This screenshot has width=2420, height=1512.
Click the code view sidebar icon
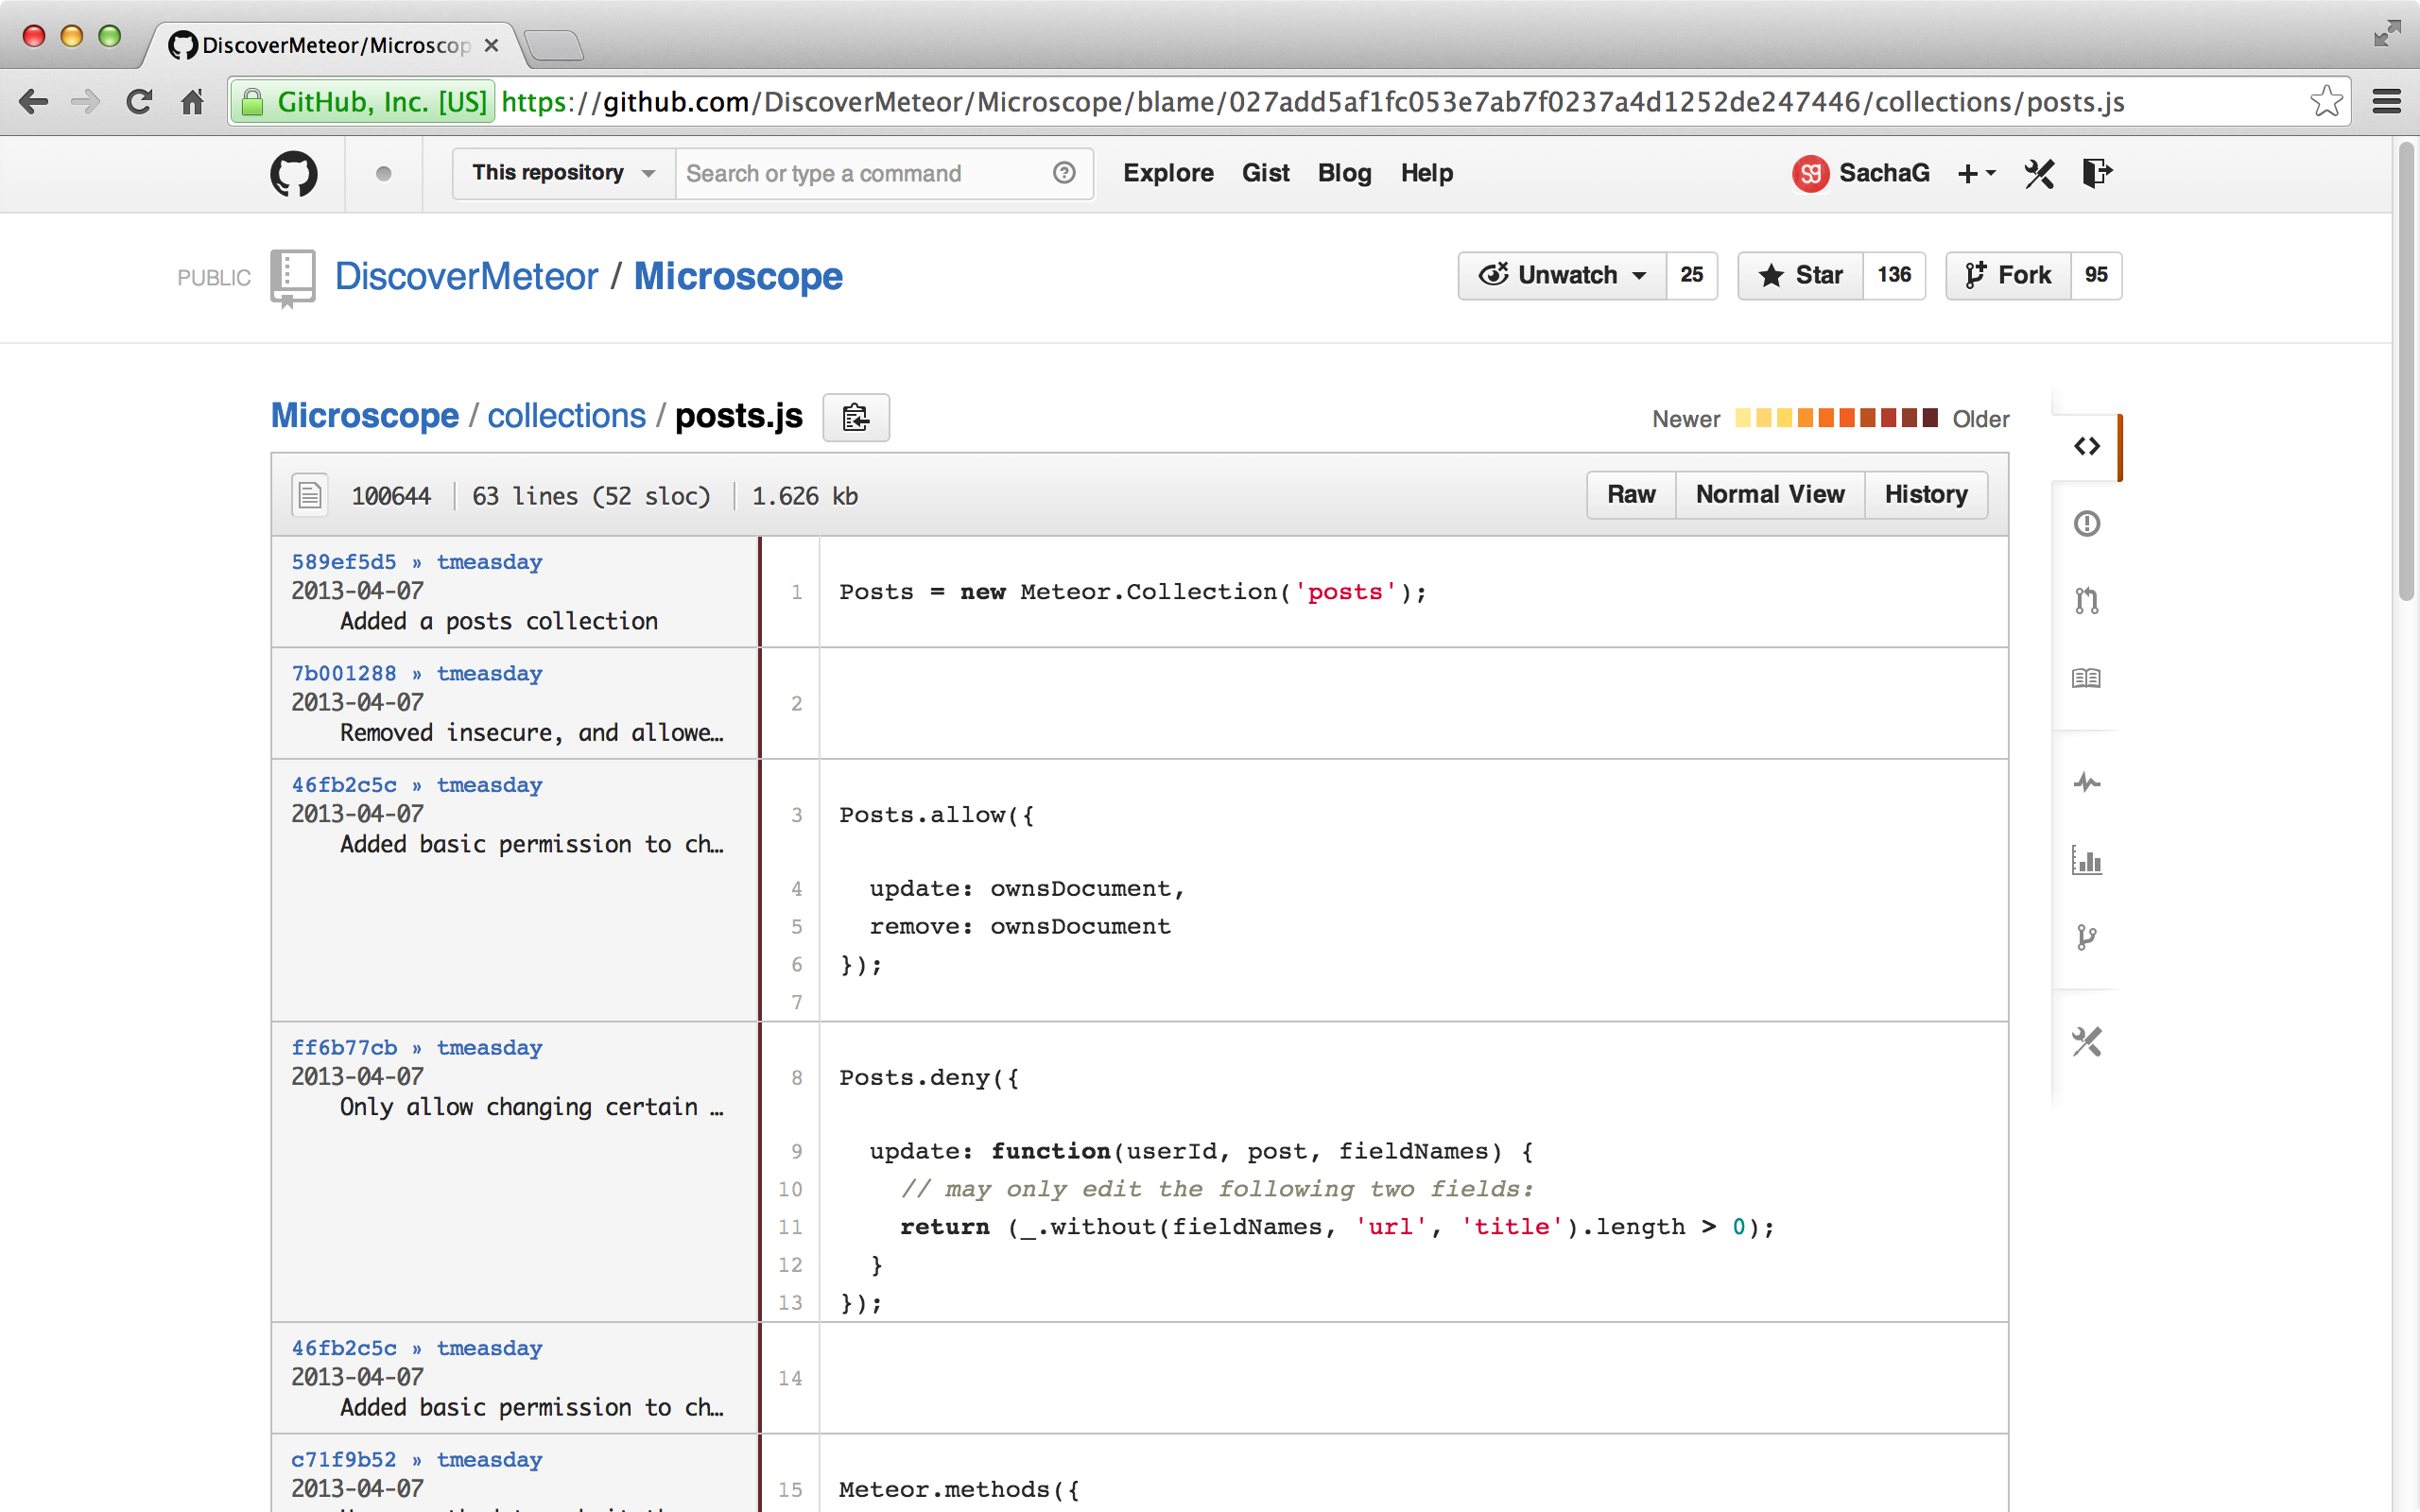[x=2085, y=446]
